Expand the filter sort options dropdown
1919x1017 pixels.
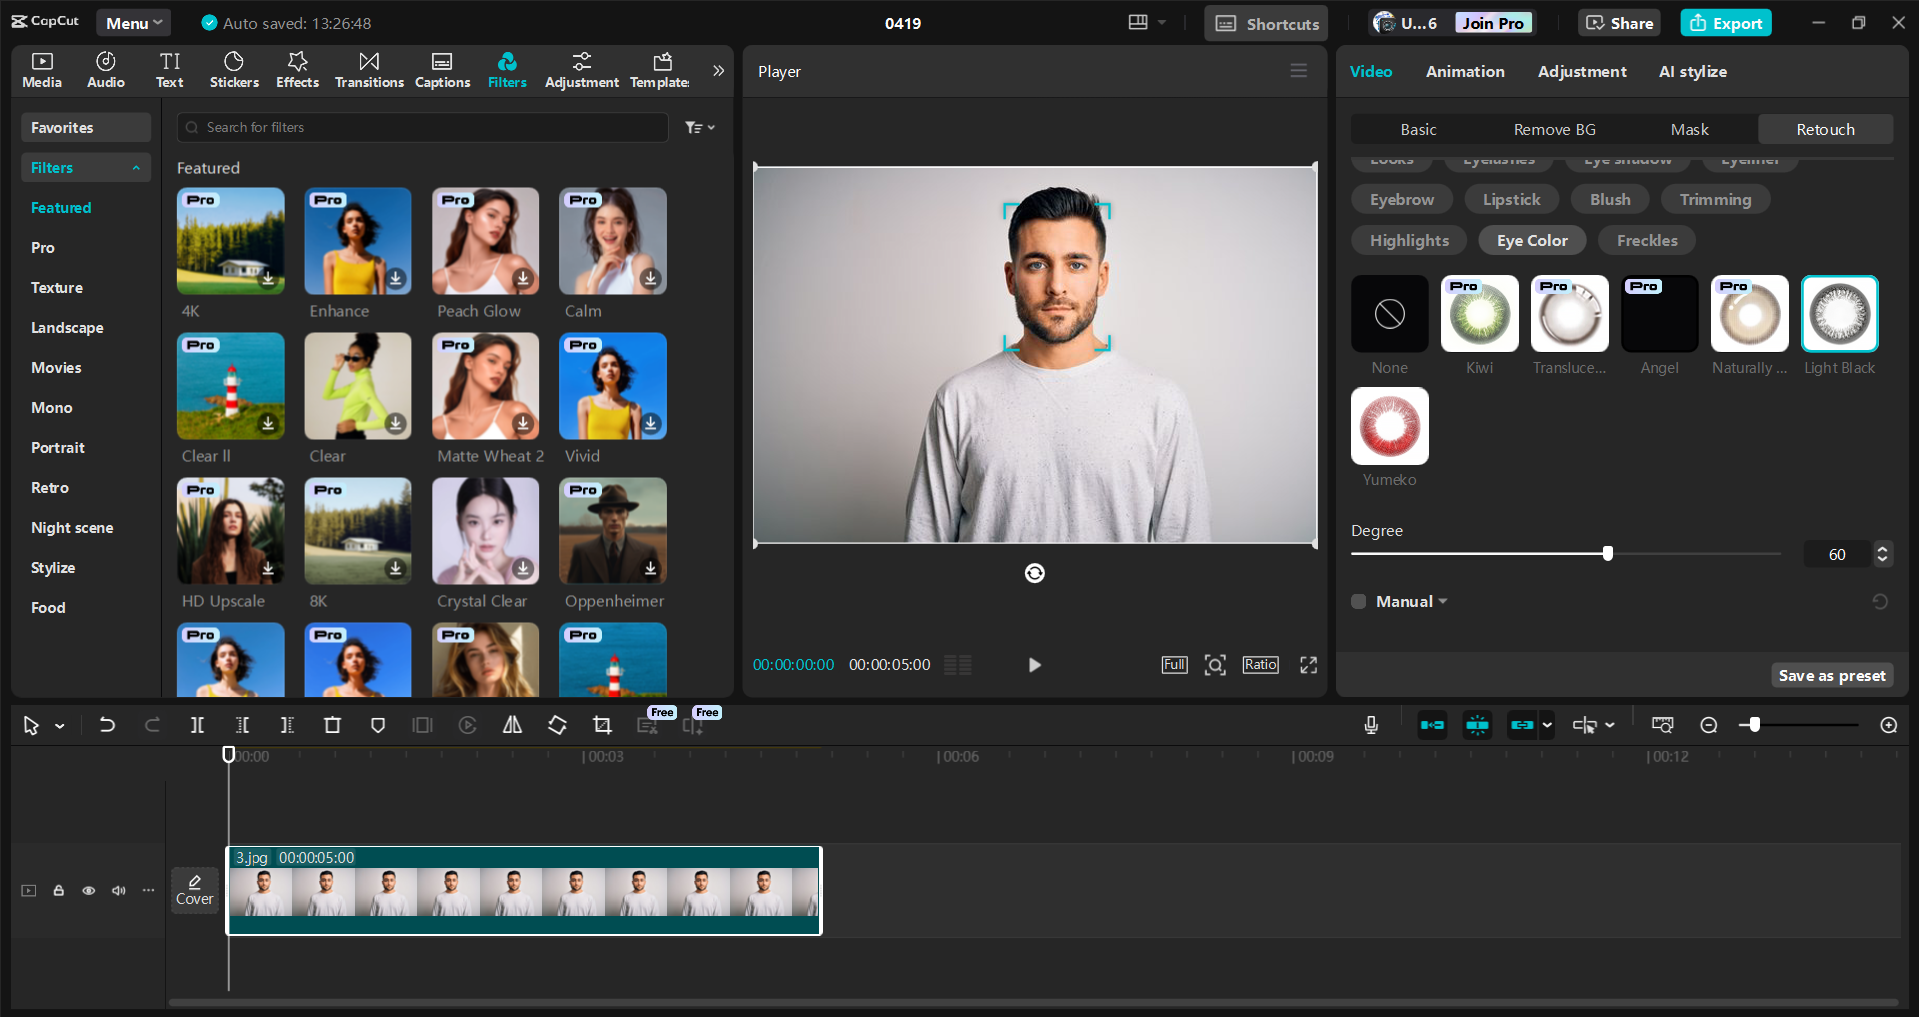[699, 127]
